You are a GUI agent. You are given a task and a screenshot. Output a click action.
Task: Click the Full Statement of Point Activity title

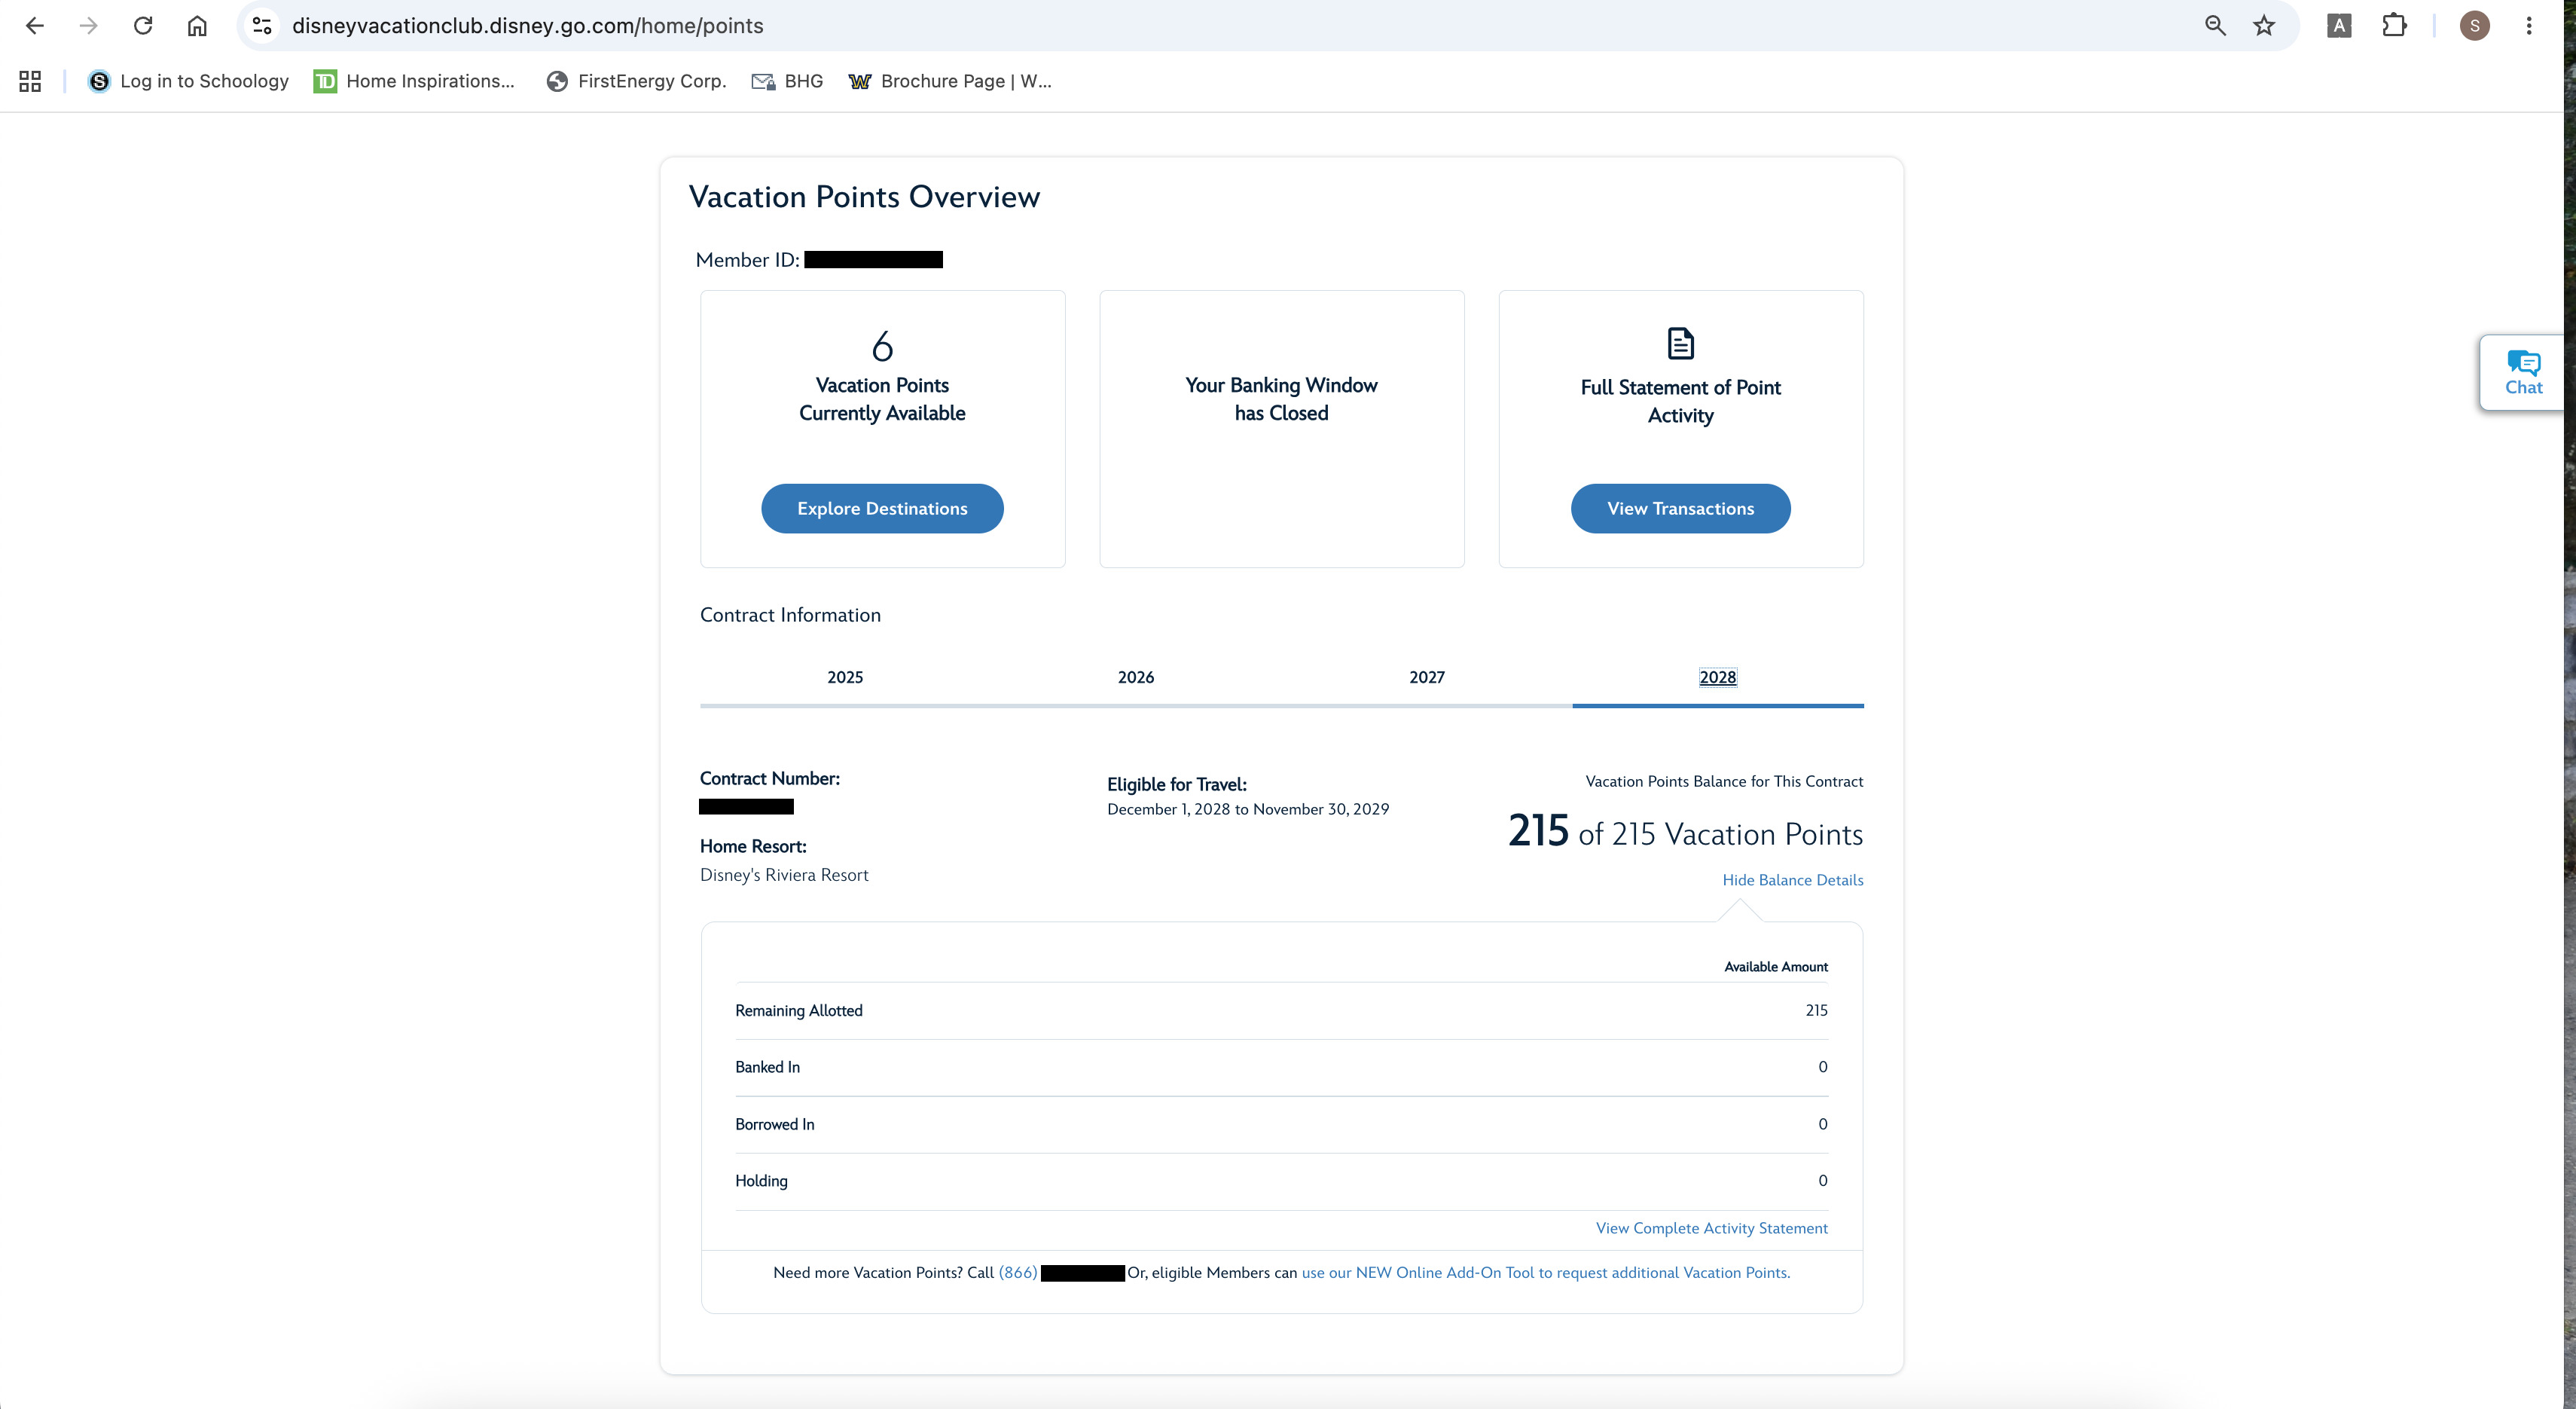coord(1680,401)
